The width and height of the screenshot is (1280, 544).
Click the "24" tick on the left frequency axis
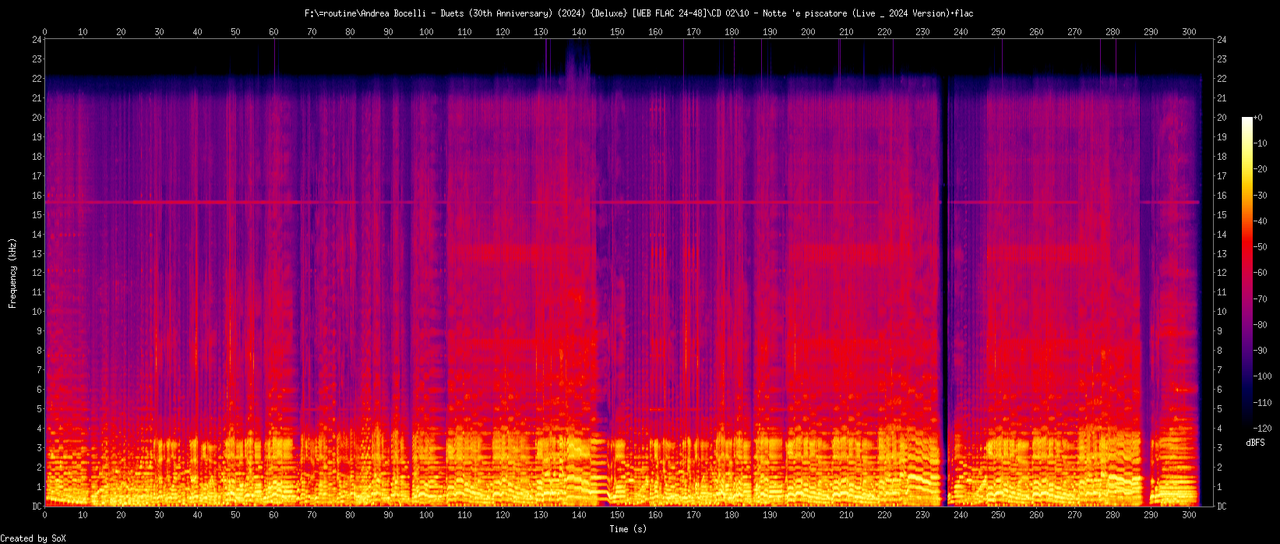pos(36,40)
